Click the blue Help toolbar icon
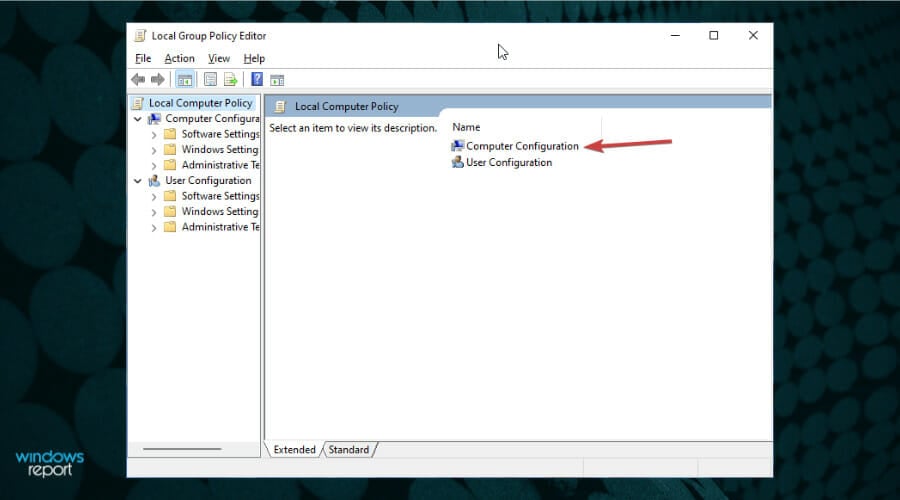This screenshot has width=900, height=500. 257,80
